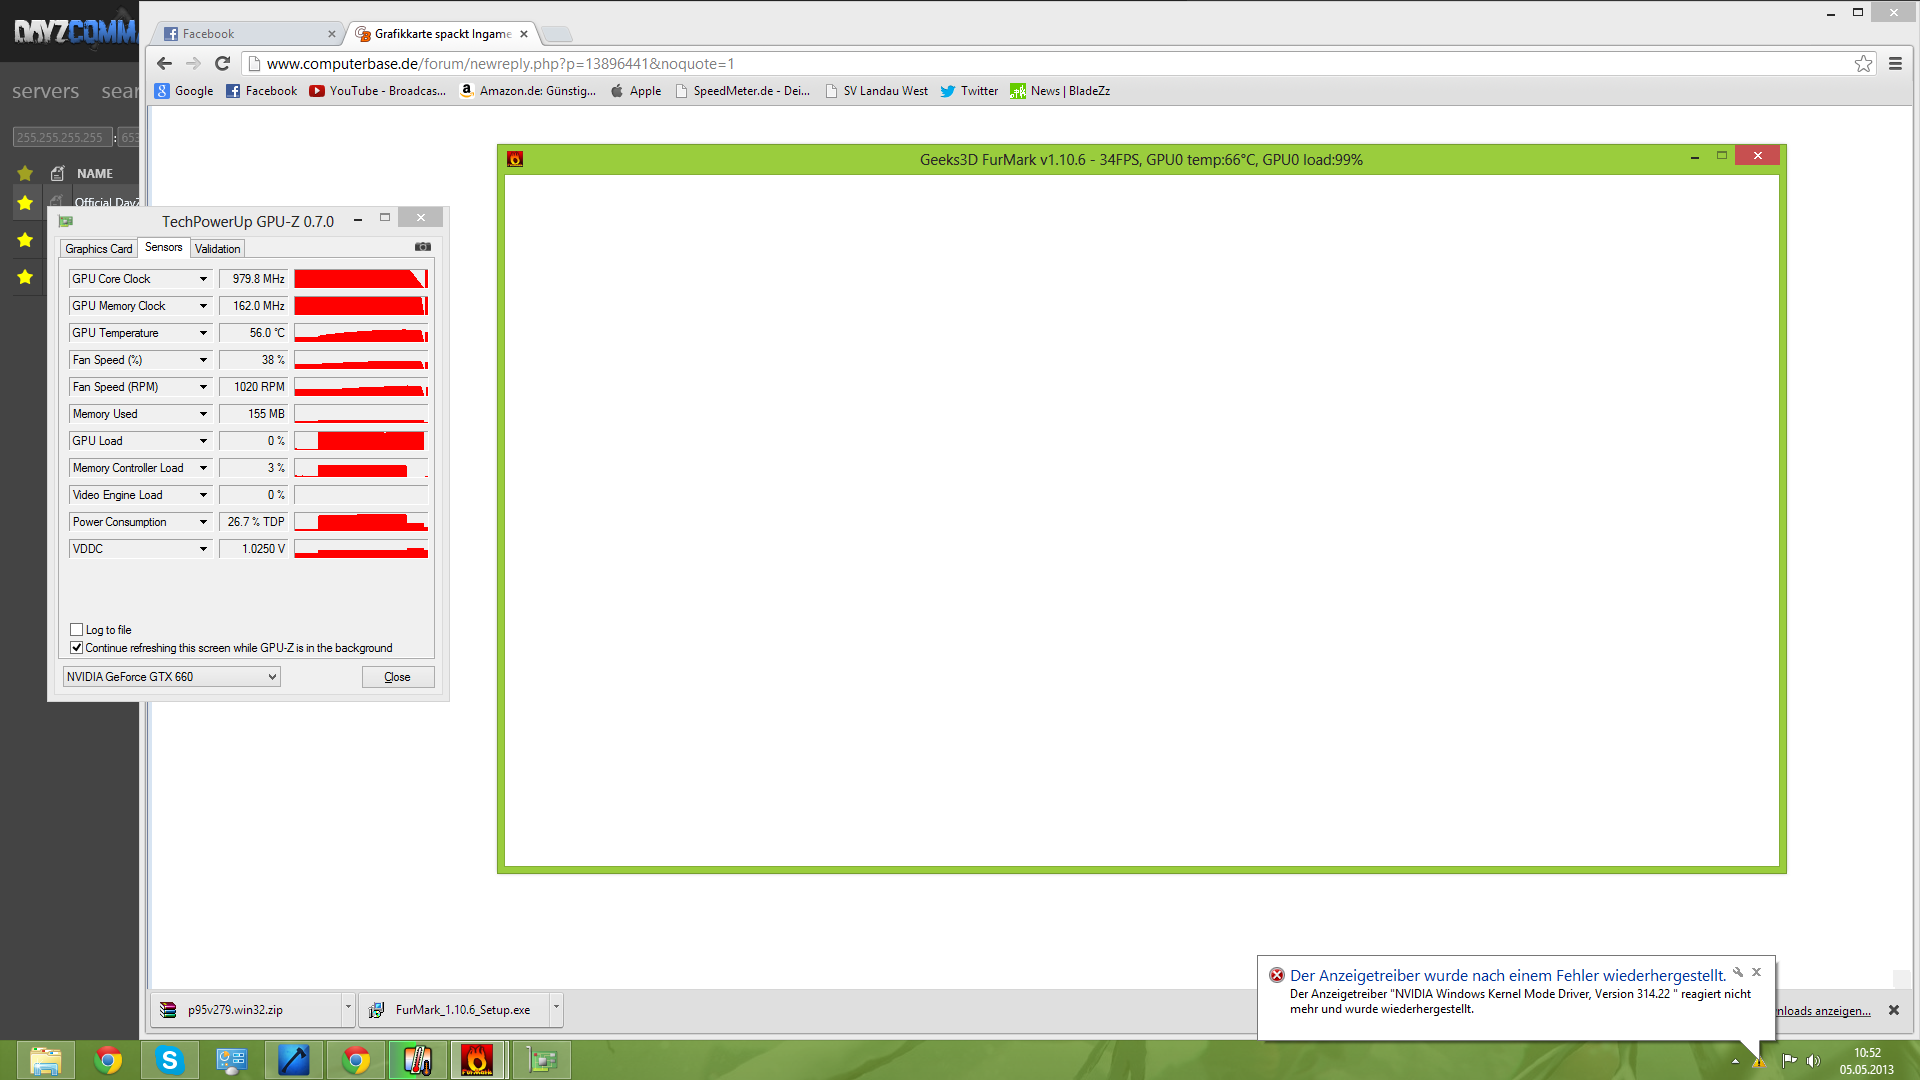Toggle the first yellow favorite star
This screenshot has width=1920, height=1080.
25,203
